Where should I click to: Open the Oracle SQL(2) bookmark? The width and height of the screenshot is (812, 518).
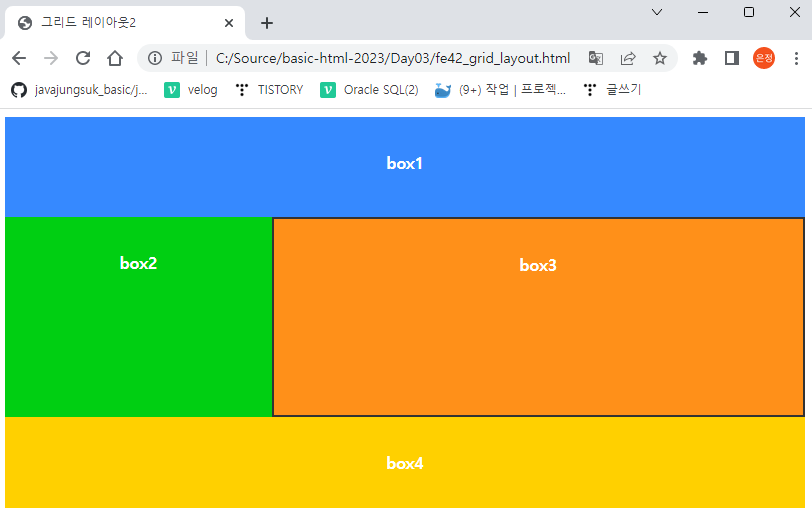click(x=369, y=90)
